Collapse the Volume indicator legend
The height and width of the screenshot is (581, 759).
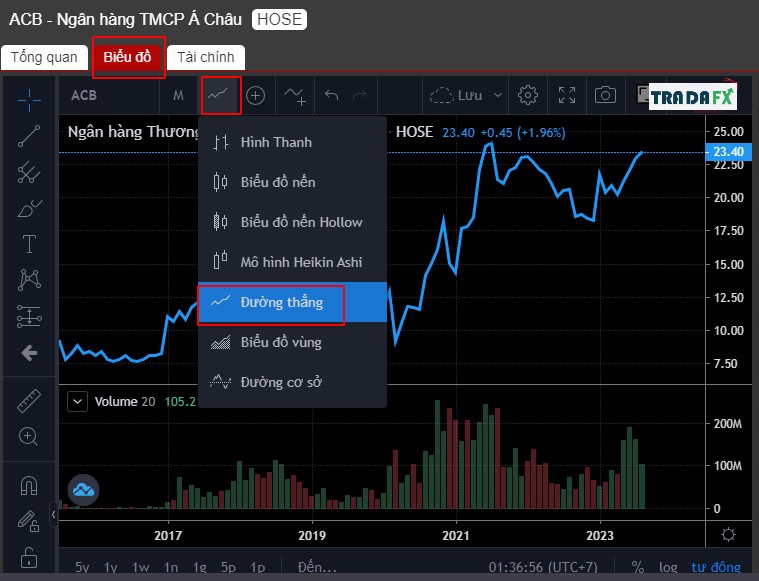tap(77, 401)
